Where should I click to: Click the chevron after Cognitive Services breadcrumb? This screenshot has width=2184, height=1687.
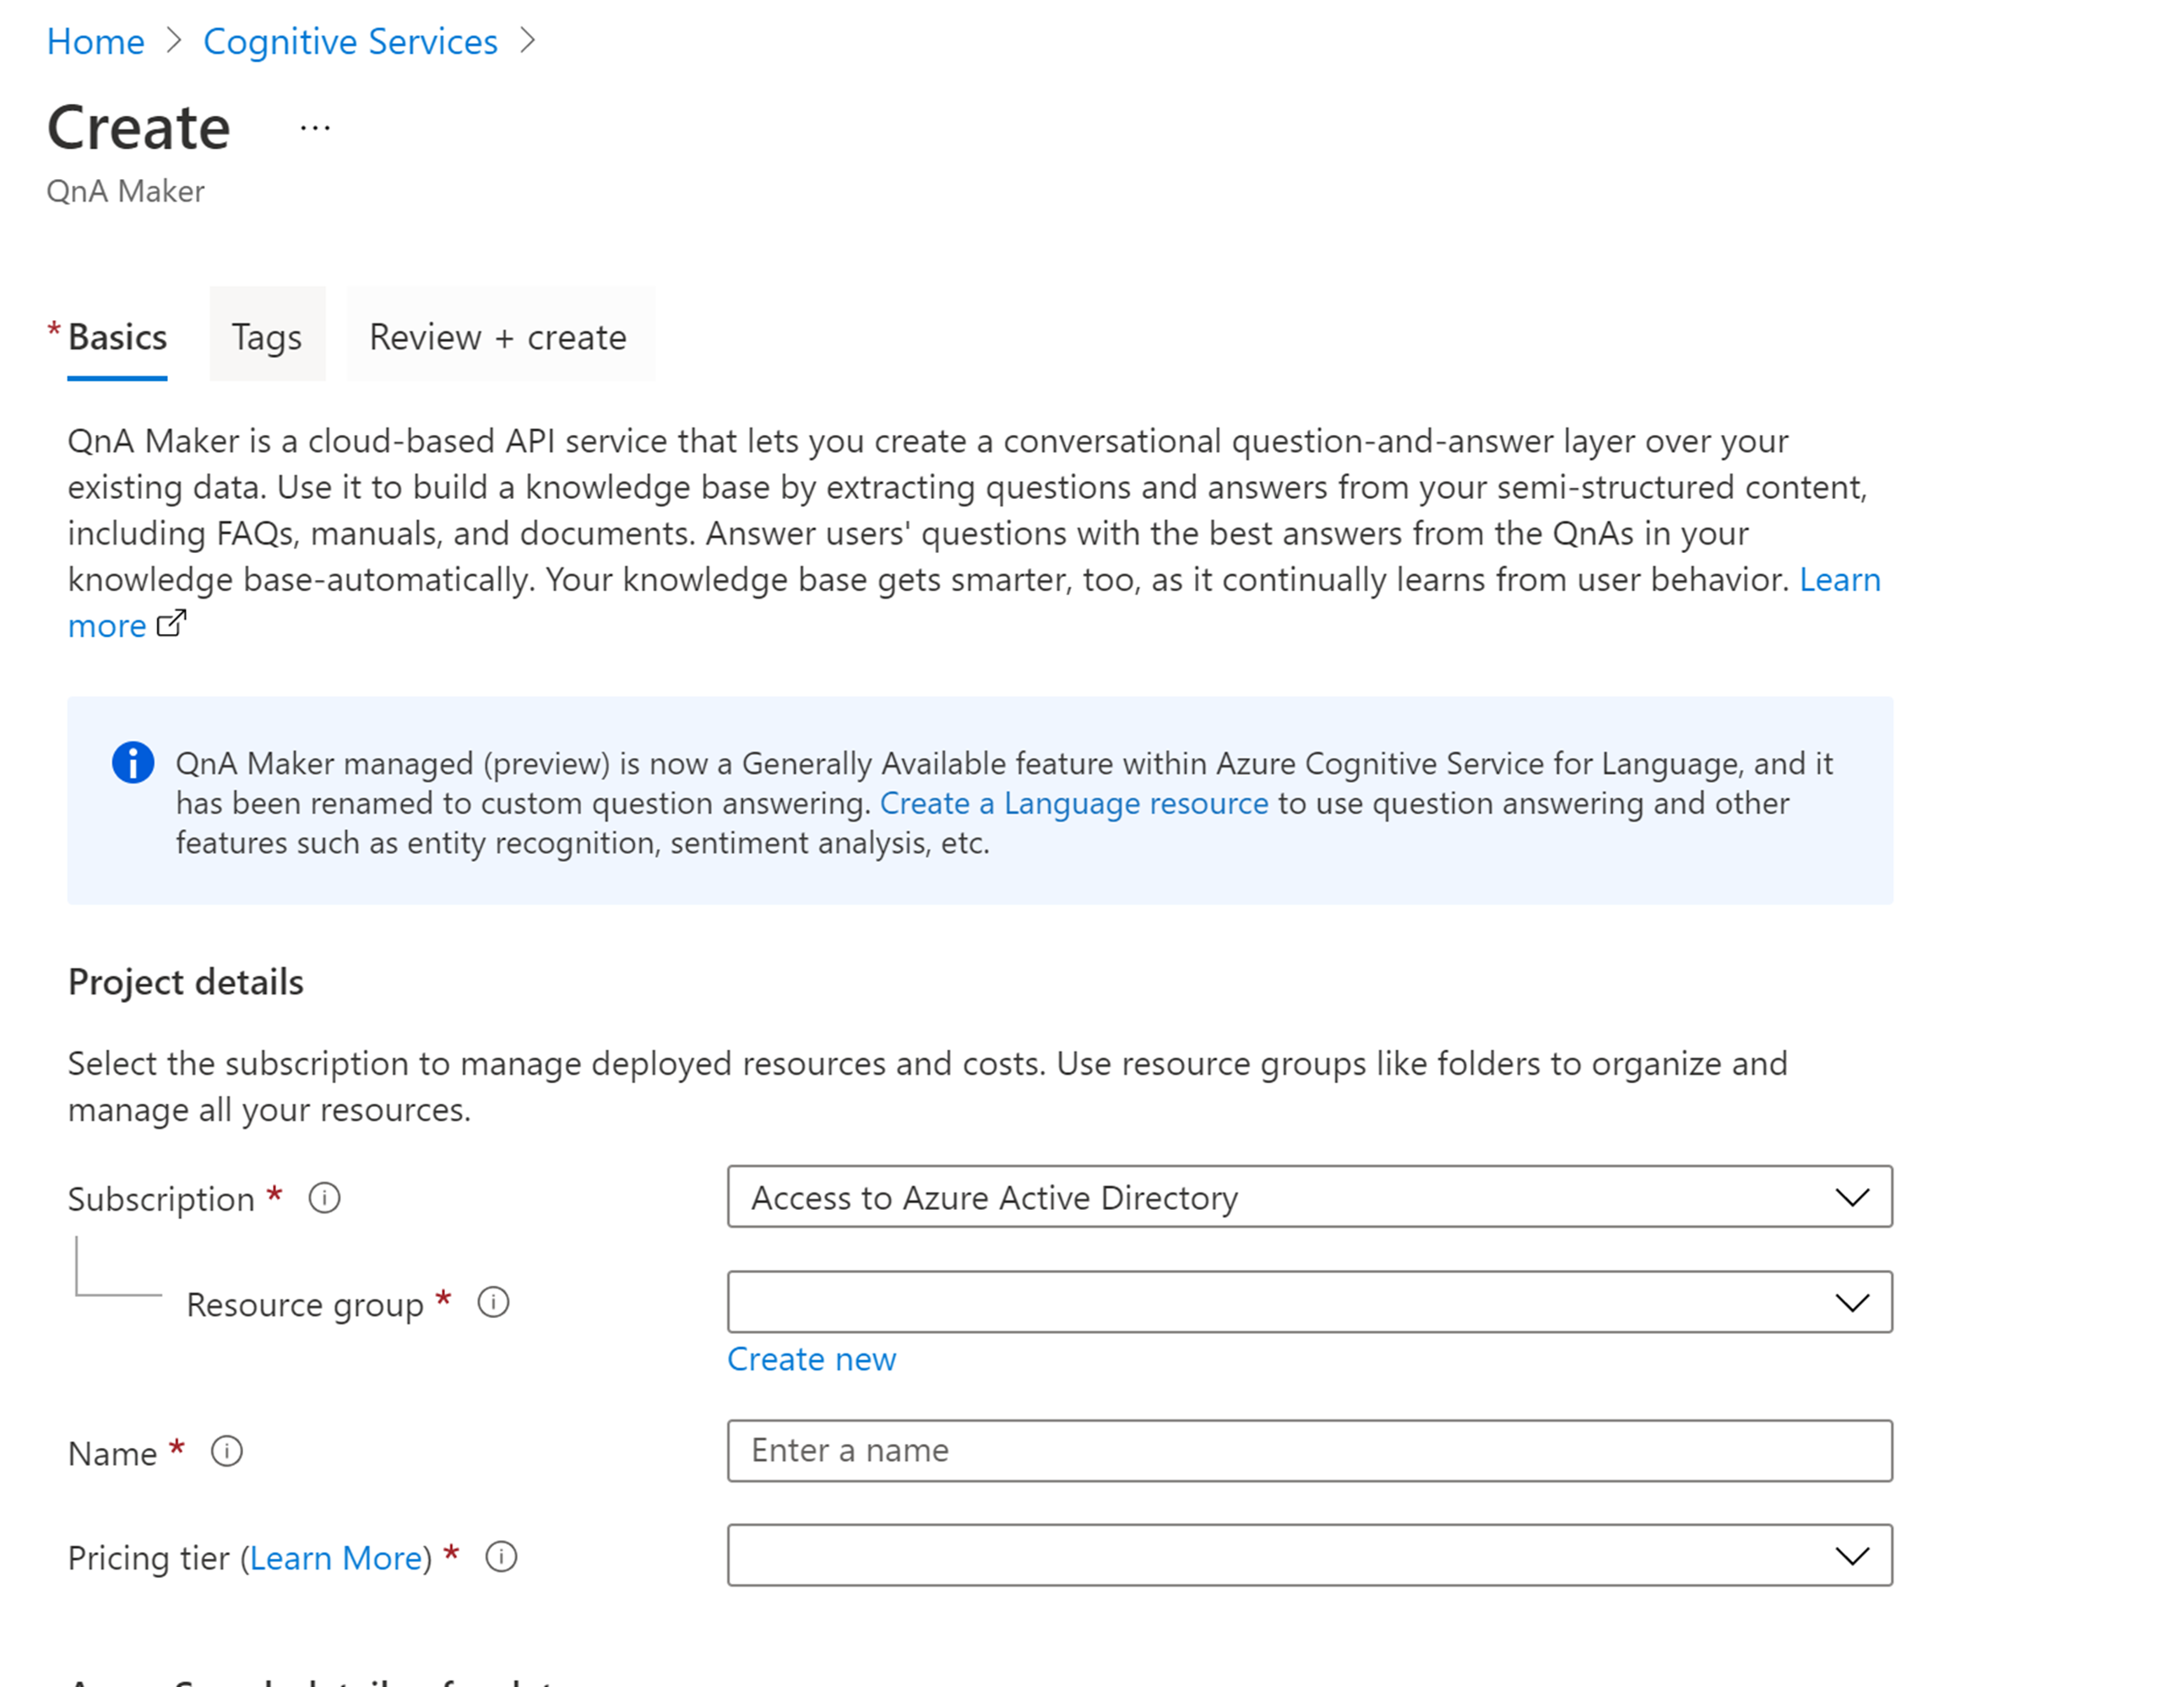pos(528,41)
